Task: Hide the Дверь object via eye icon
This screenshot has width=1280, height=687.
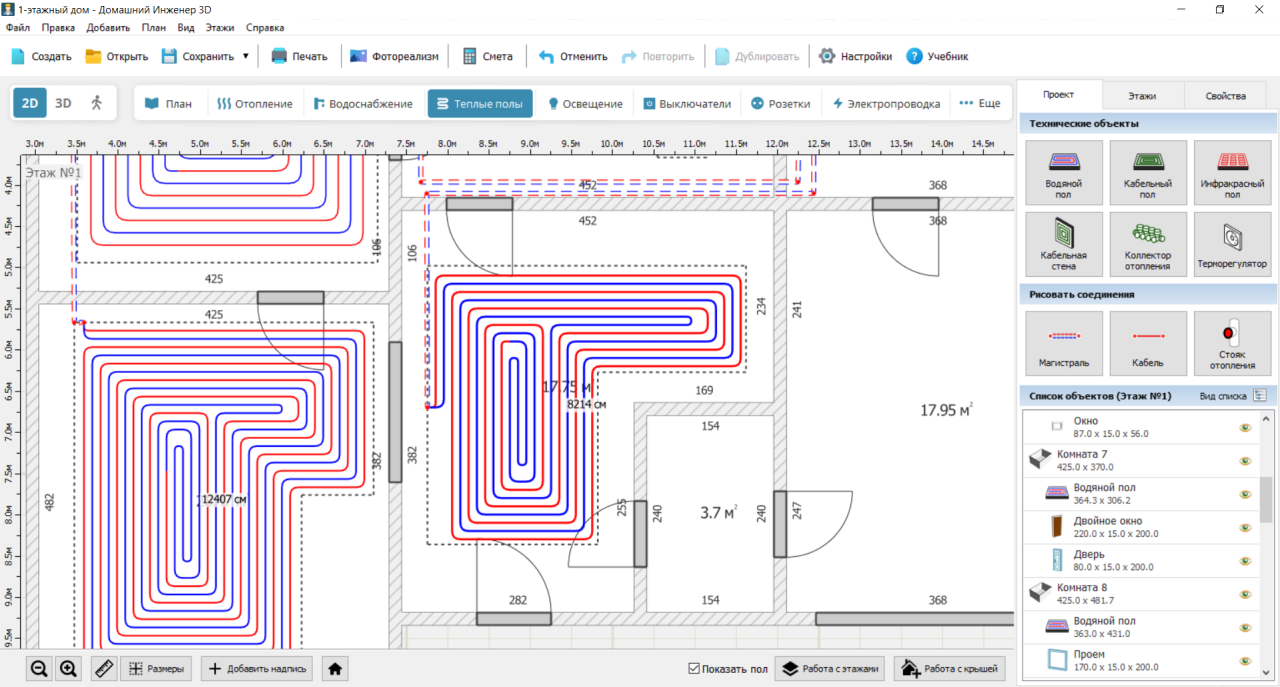Action: (1245, 561)
